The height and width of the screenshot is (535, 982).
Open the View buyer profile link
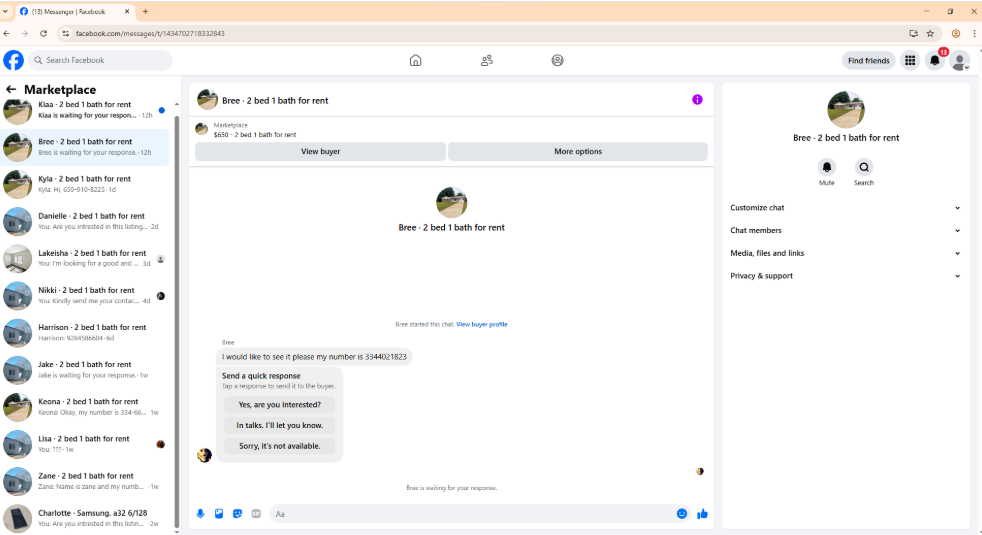482,325
